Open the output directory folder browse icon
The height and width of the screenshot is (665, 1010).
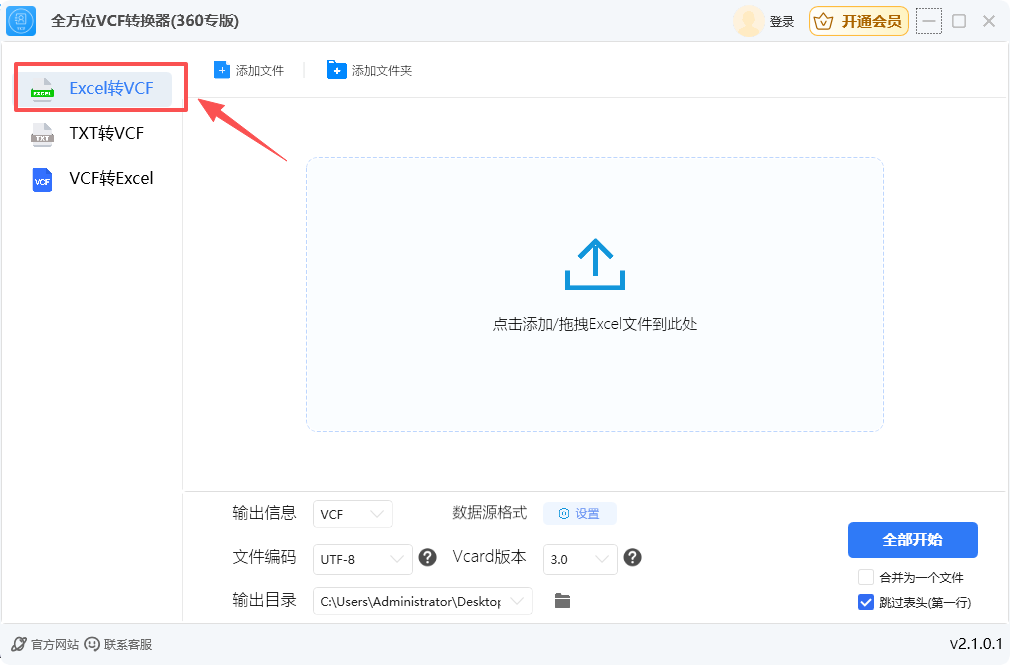(x=562, y=601)
